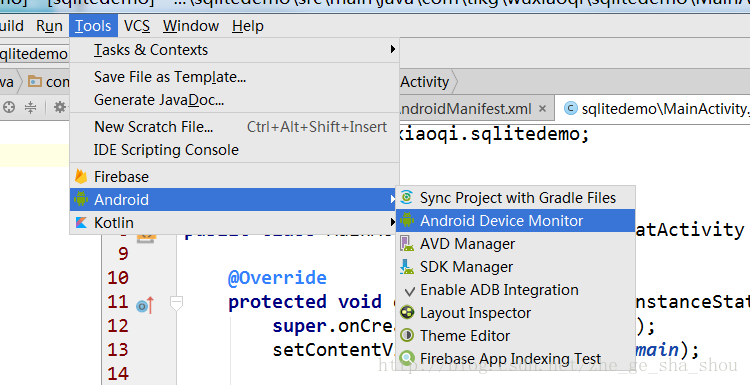The width and height of the screenshot is (750, 385).
Task: Expand the Kotlin submenu arrow
Action: [392, 222]
